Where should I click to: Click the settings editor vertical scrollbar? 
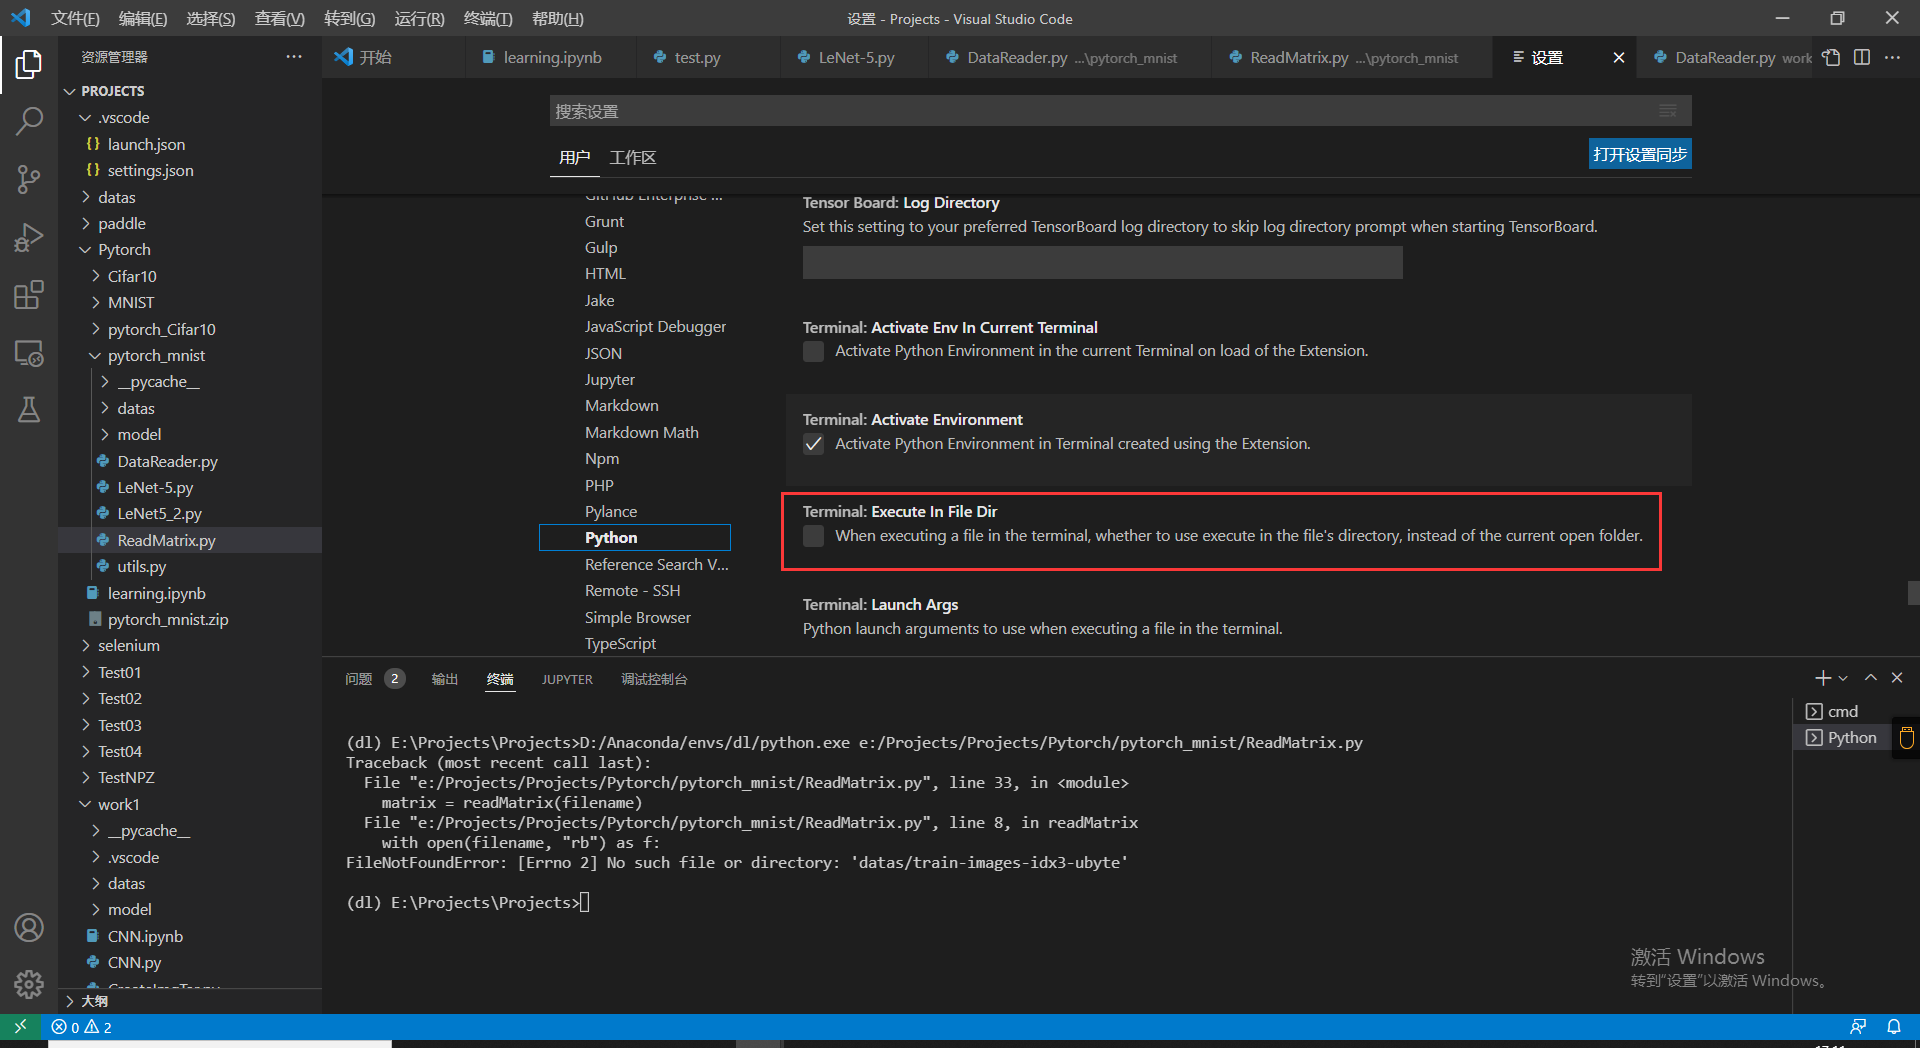[1913, 593]
